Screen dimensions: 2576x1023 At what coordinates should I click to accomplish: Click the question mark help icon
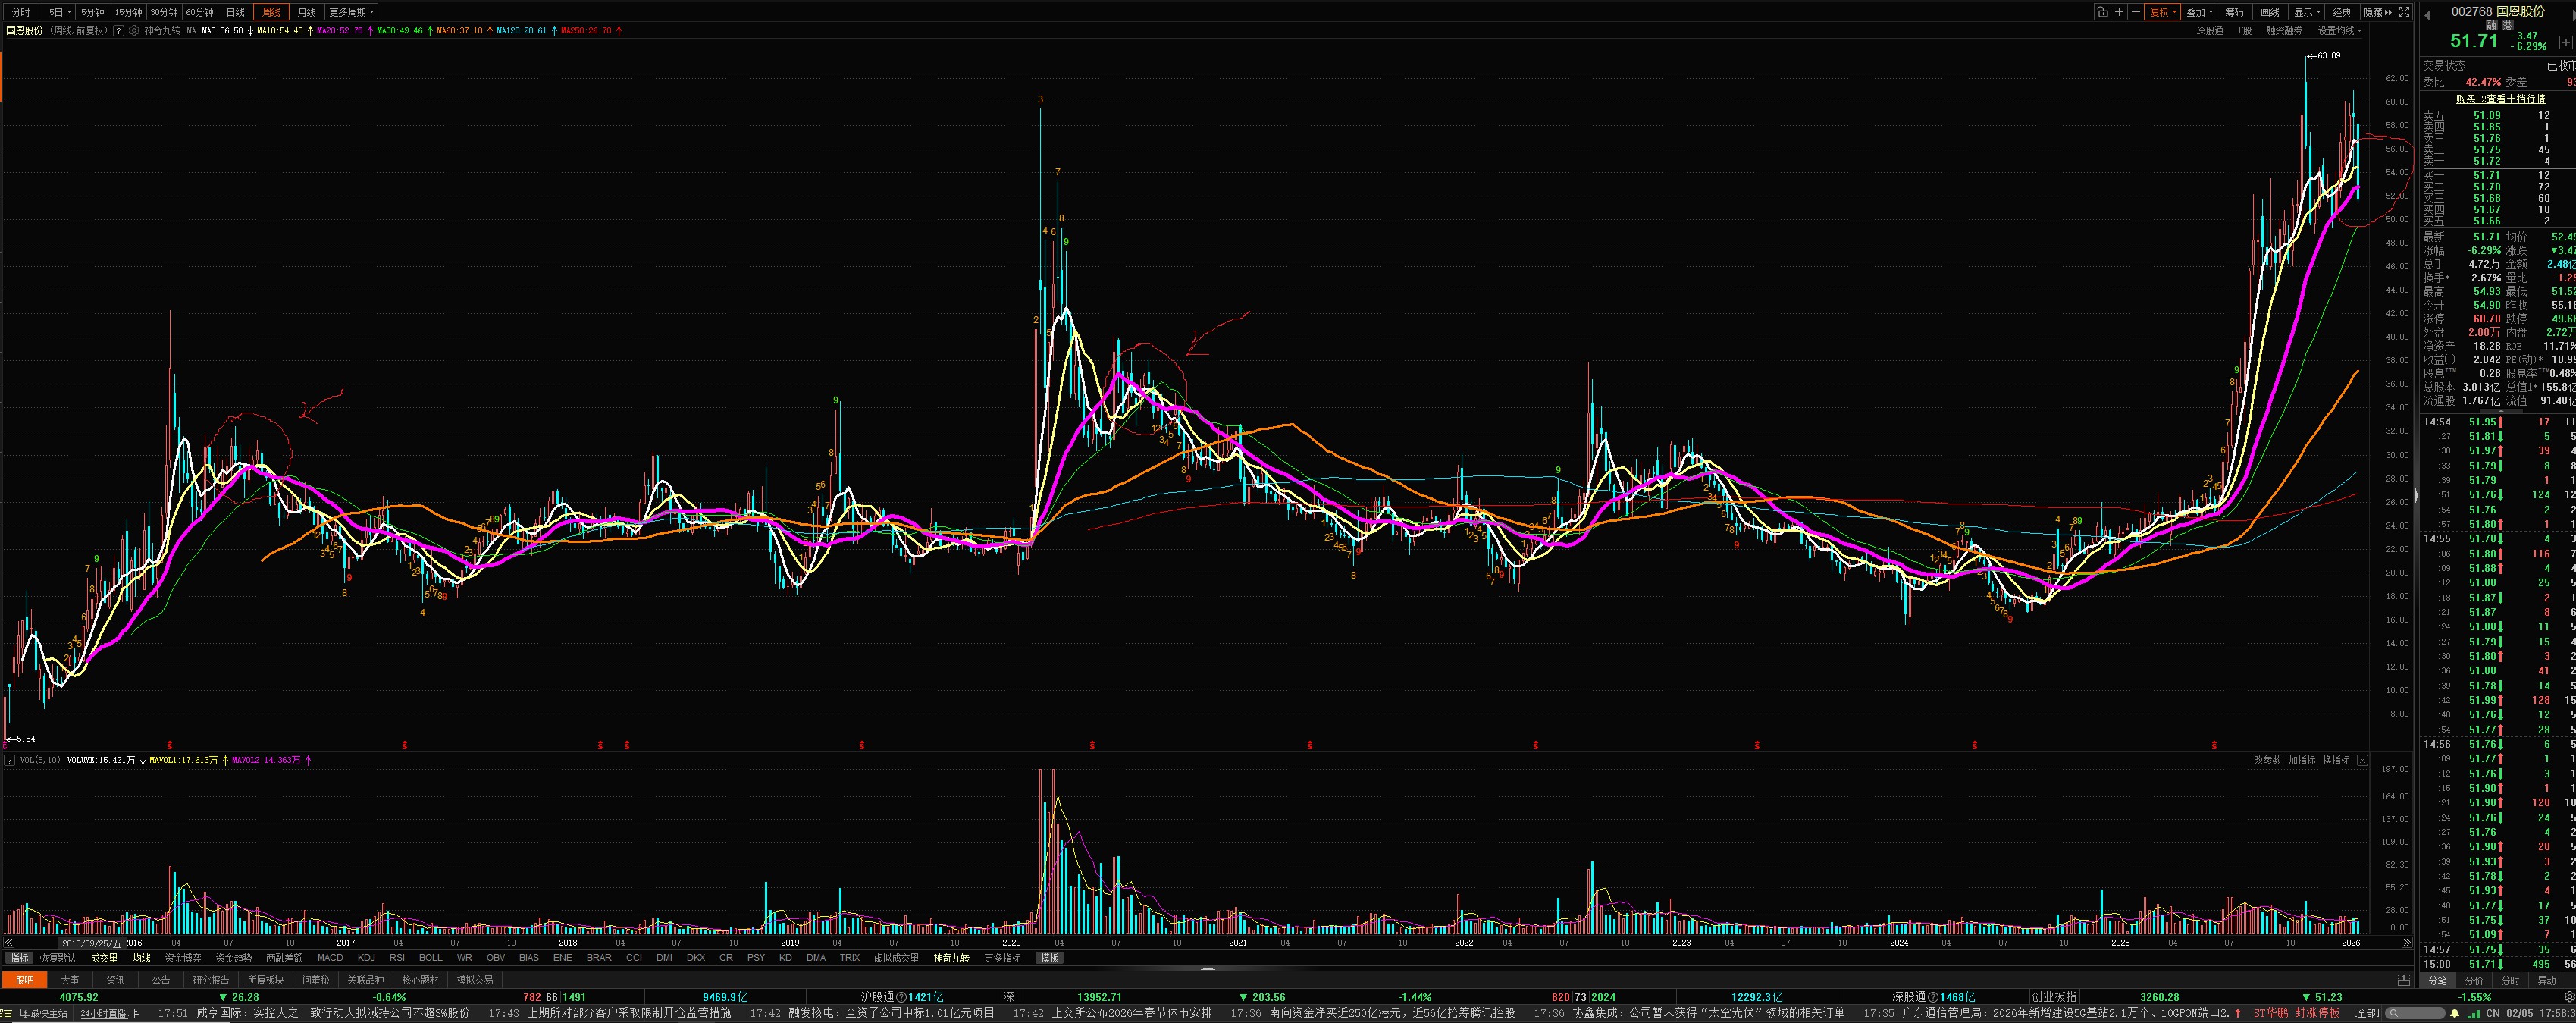(x=119, y=31)
